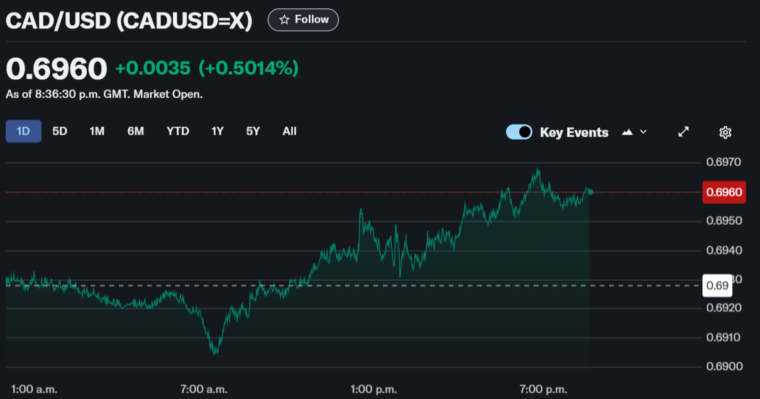Viewport: 760px width, 399px height.
Task: Open the chart settings gear icon
Action: pos(725,132)
